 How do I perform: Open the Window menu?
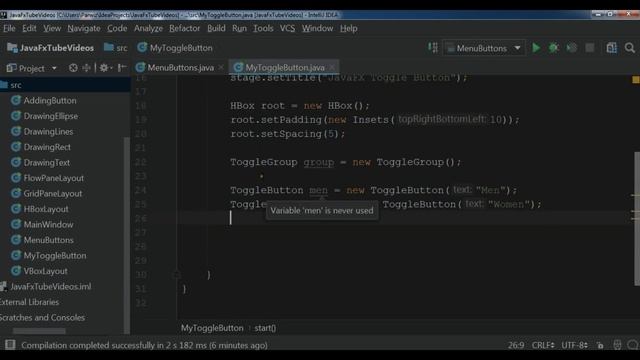pyautogui.click(x=318, y=28)
